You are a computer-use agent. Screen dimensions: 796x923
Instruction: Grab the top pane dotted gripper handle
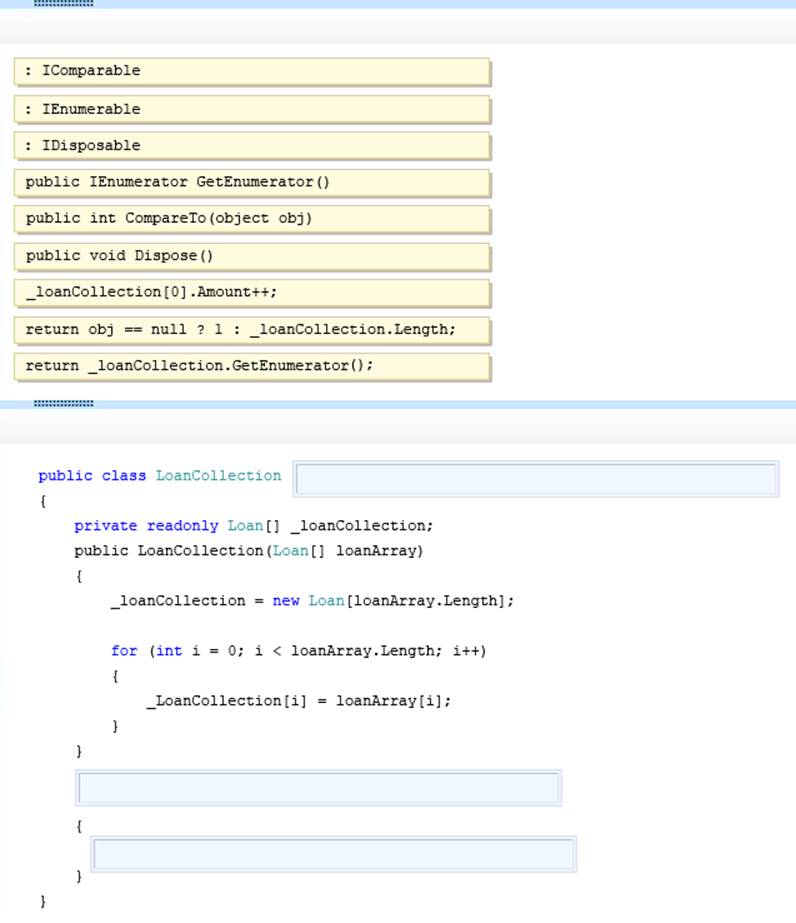click(x=64, y=3)
